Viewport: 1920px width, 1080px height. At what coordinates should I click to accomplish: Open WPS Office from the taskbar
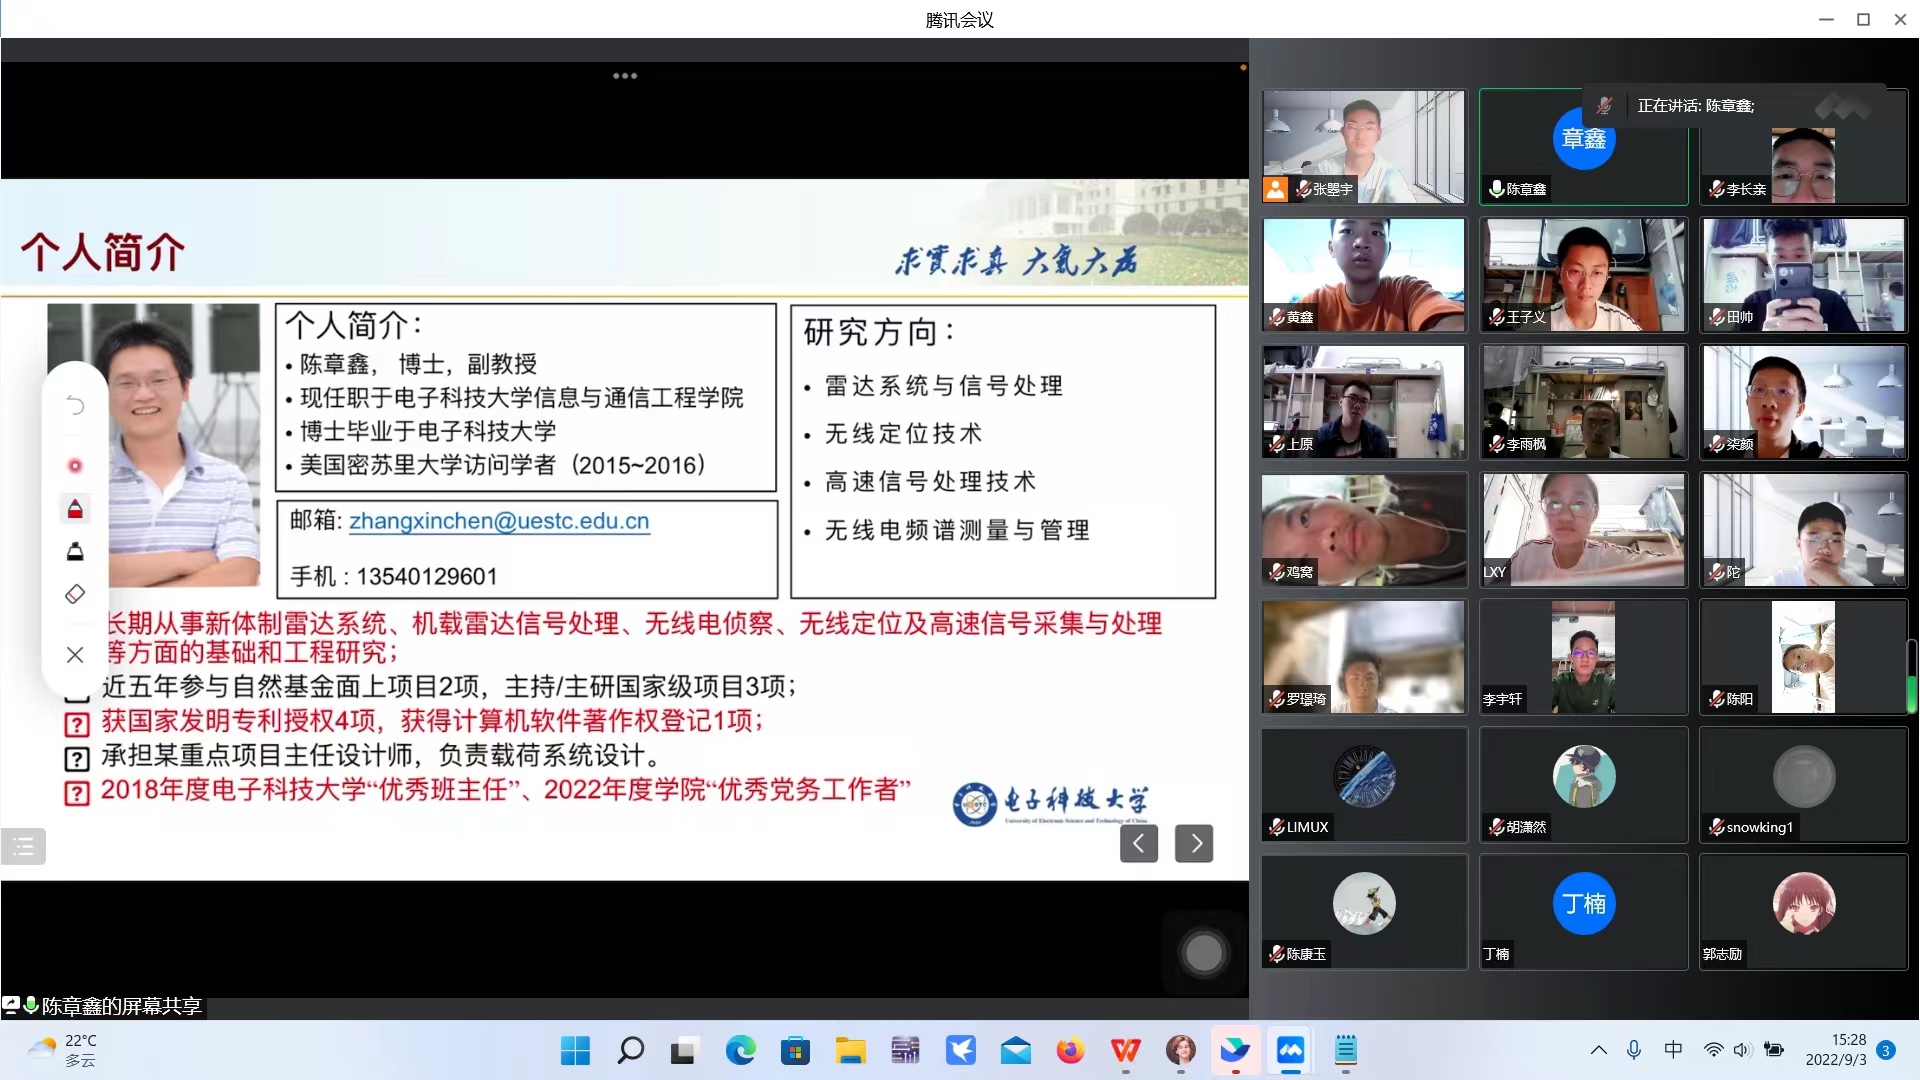1125,1050
